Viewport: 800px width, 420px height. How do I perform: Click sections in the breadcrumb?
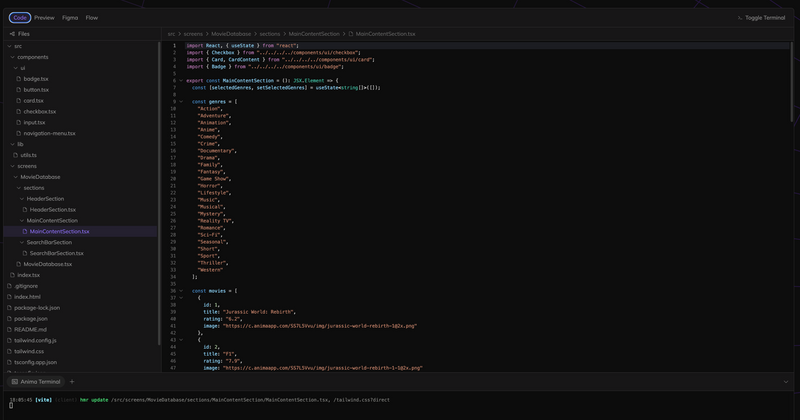coord(270,34)
